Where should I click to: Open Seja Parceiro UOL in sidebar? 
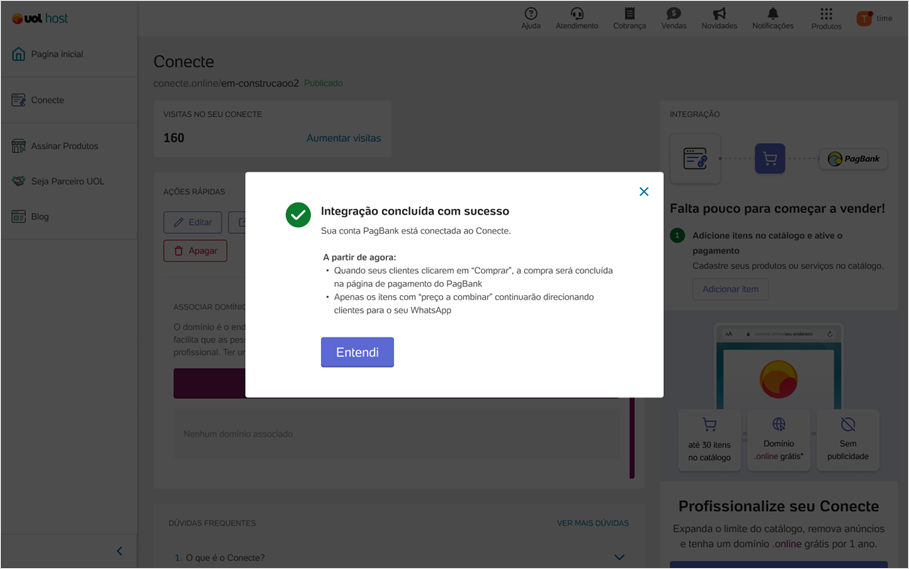(67, 181)
